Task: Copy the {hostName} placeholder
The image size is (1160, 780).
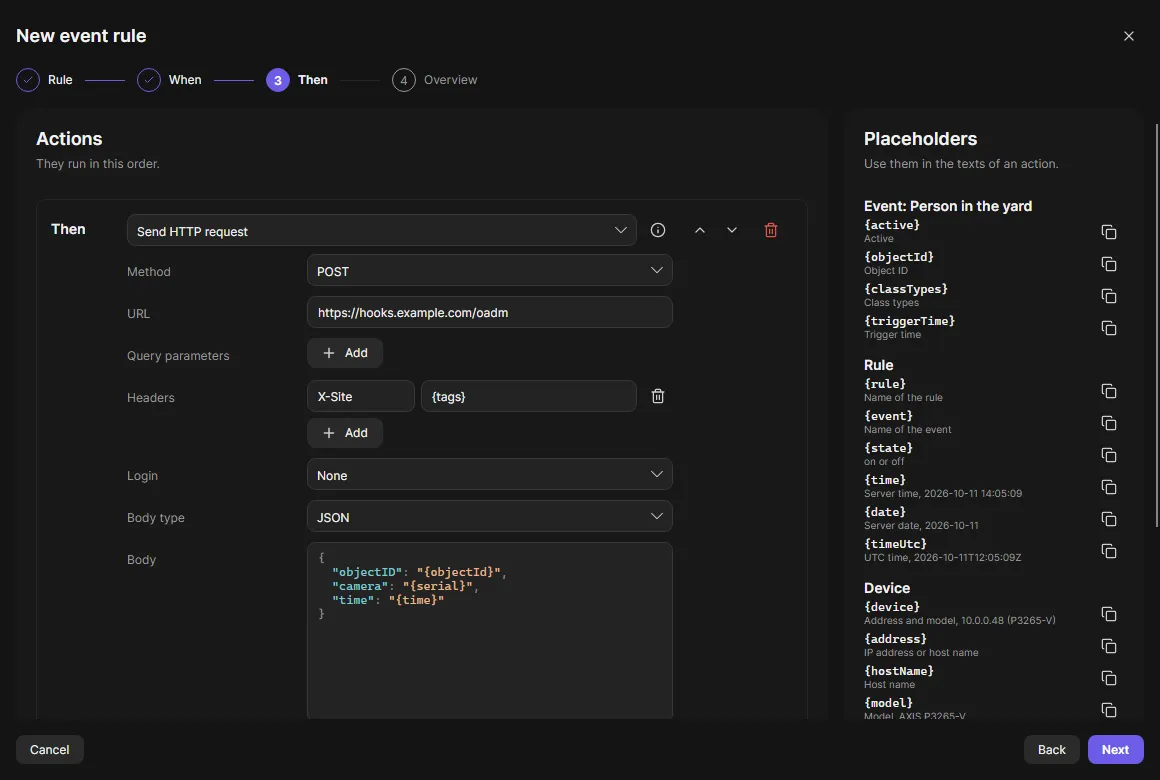Action: coord(1108,678)
